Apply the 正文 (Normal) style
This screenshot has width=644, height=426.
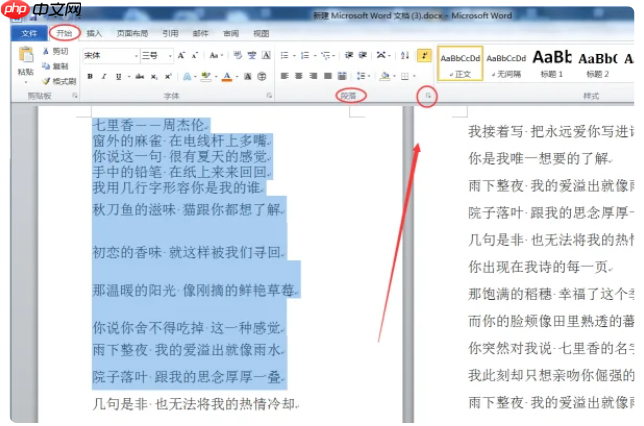click(x=460, y=64)
